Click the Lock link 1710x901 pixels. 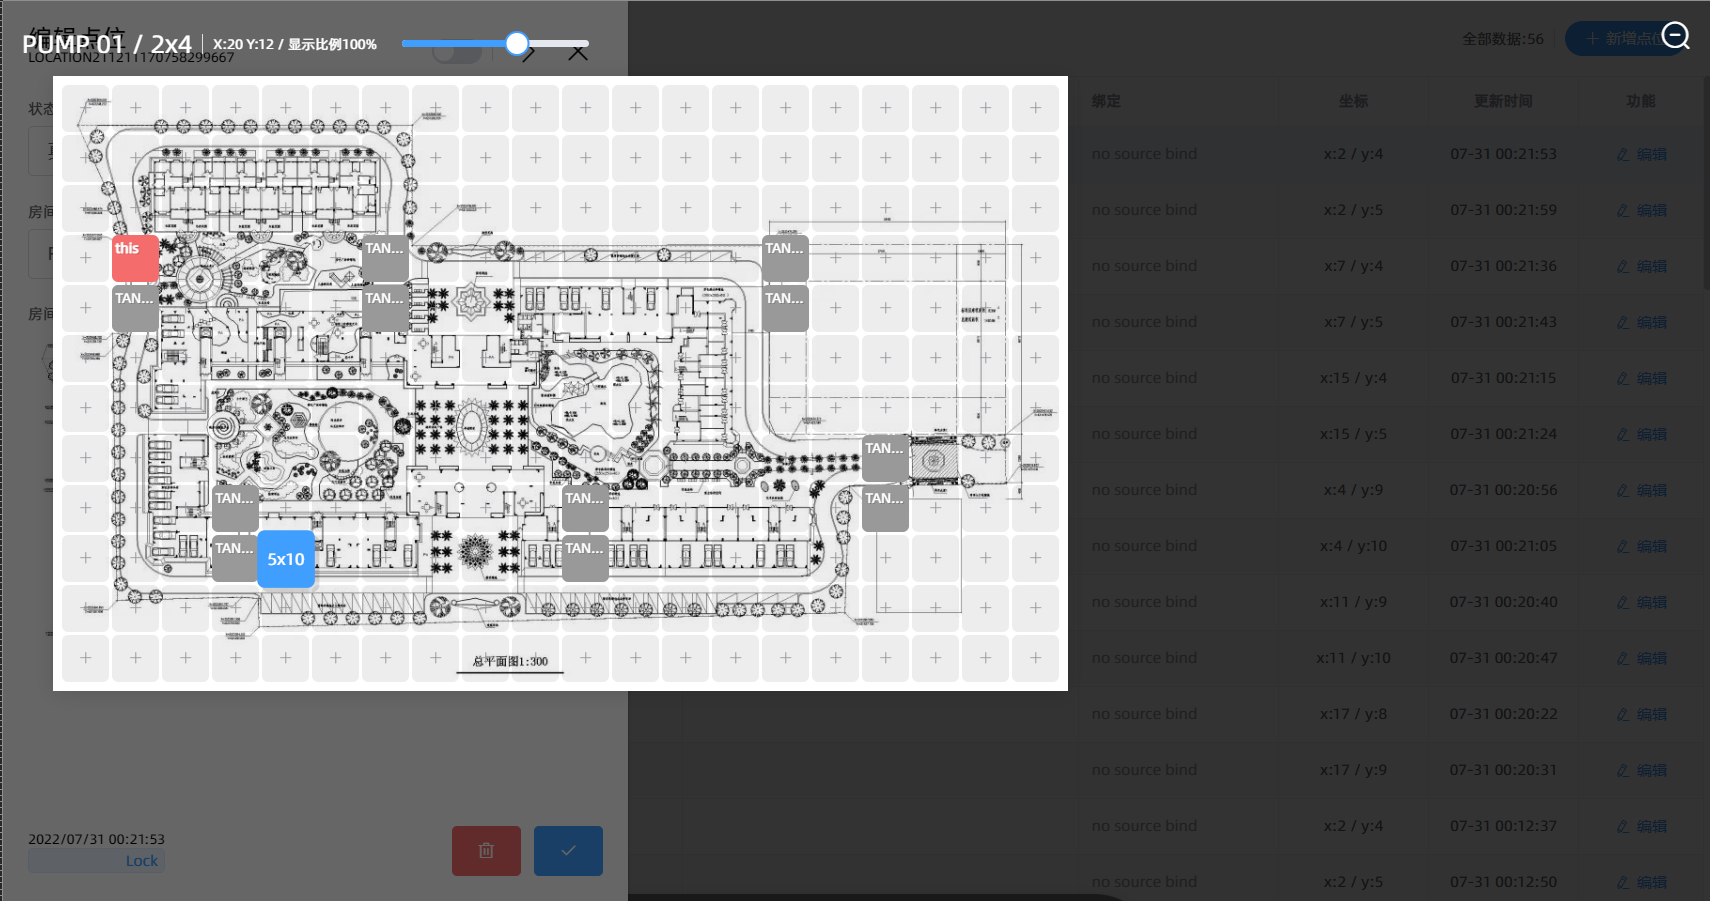141,861
